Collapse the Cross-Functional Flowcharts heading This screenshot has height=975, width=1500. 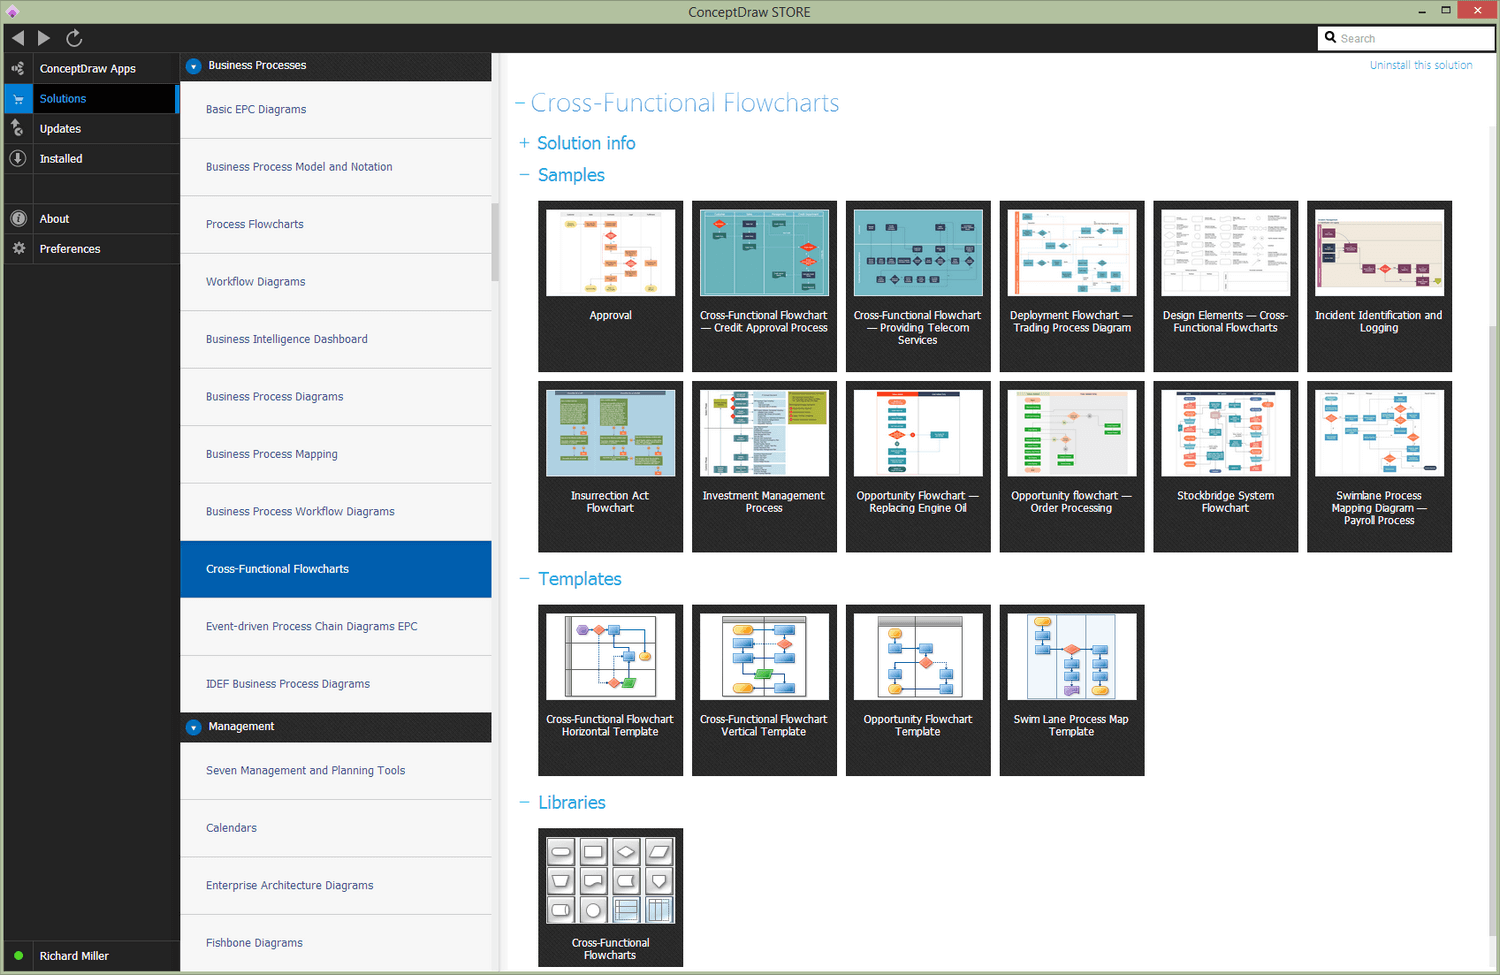(x=520, y=103)
